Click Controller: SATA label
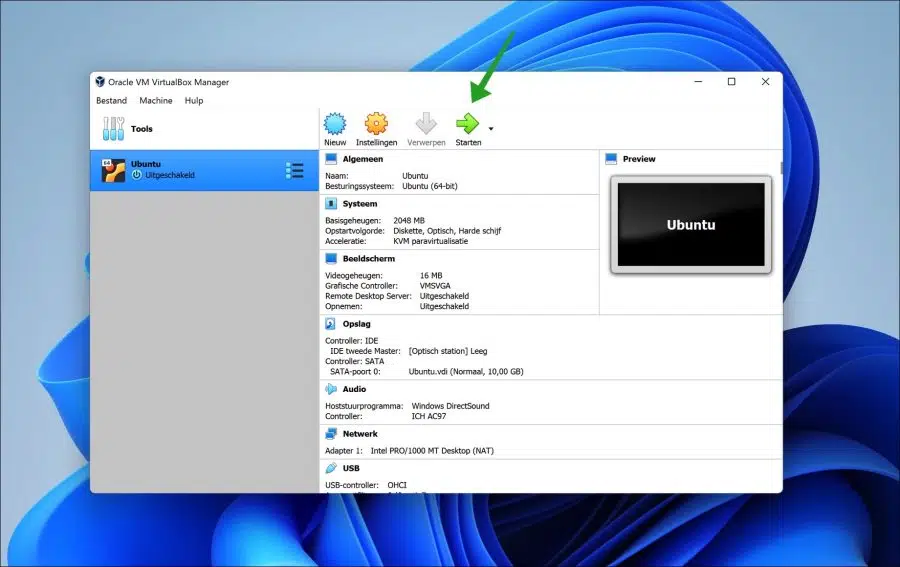The image size is (900, 567). pyautogui.click(x=354, y=362)
